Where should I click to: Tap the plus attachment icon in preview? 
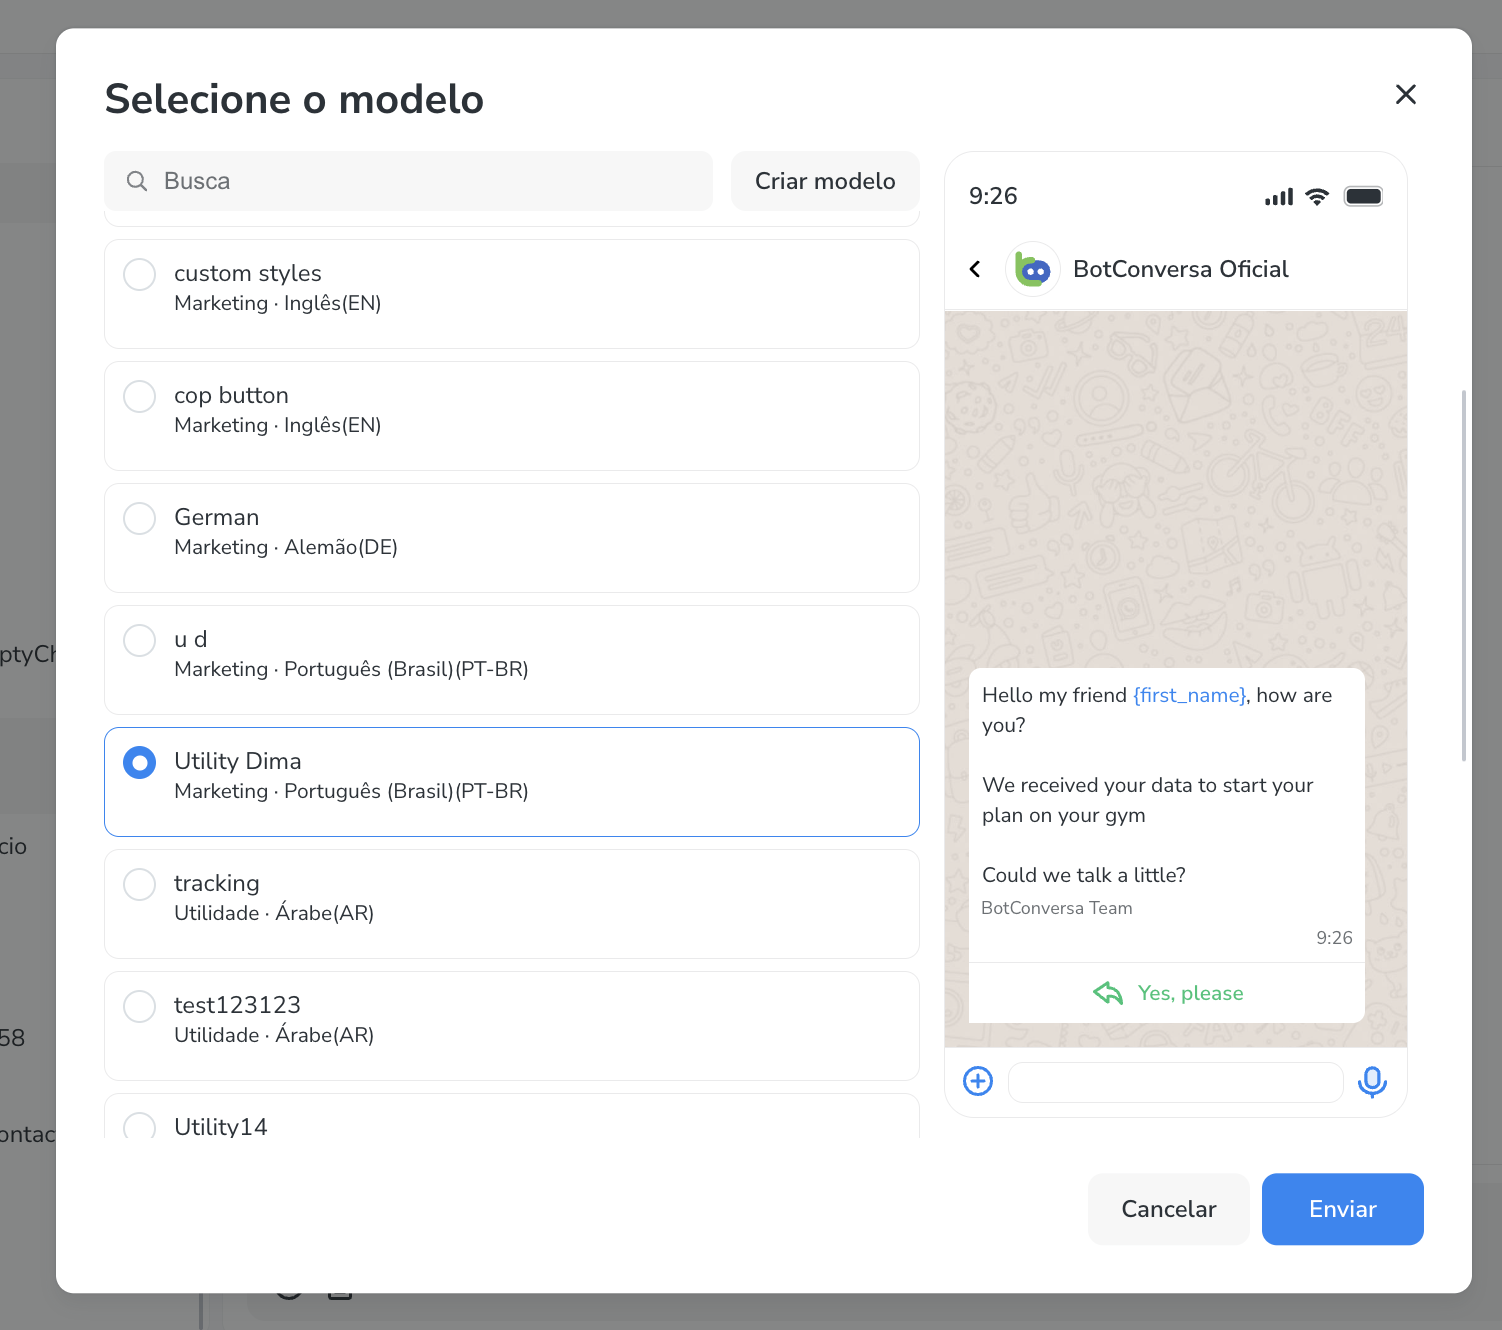[x=978, y=1081]
